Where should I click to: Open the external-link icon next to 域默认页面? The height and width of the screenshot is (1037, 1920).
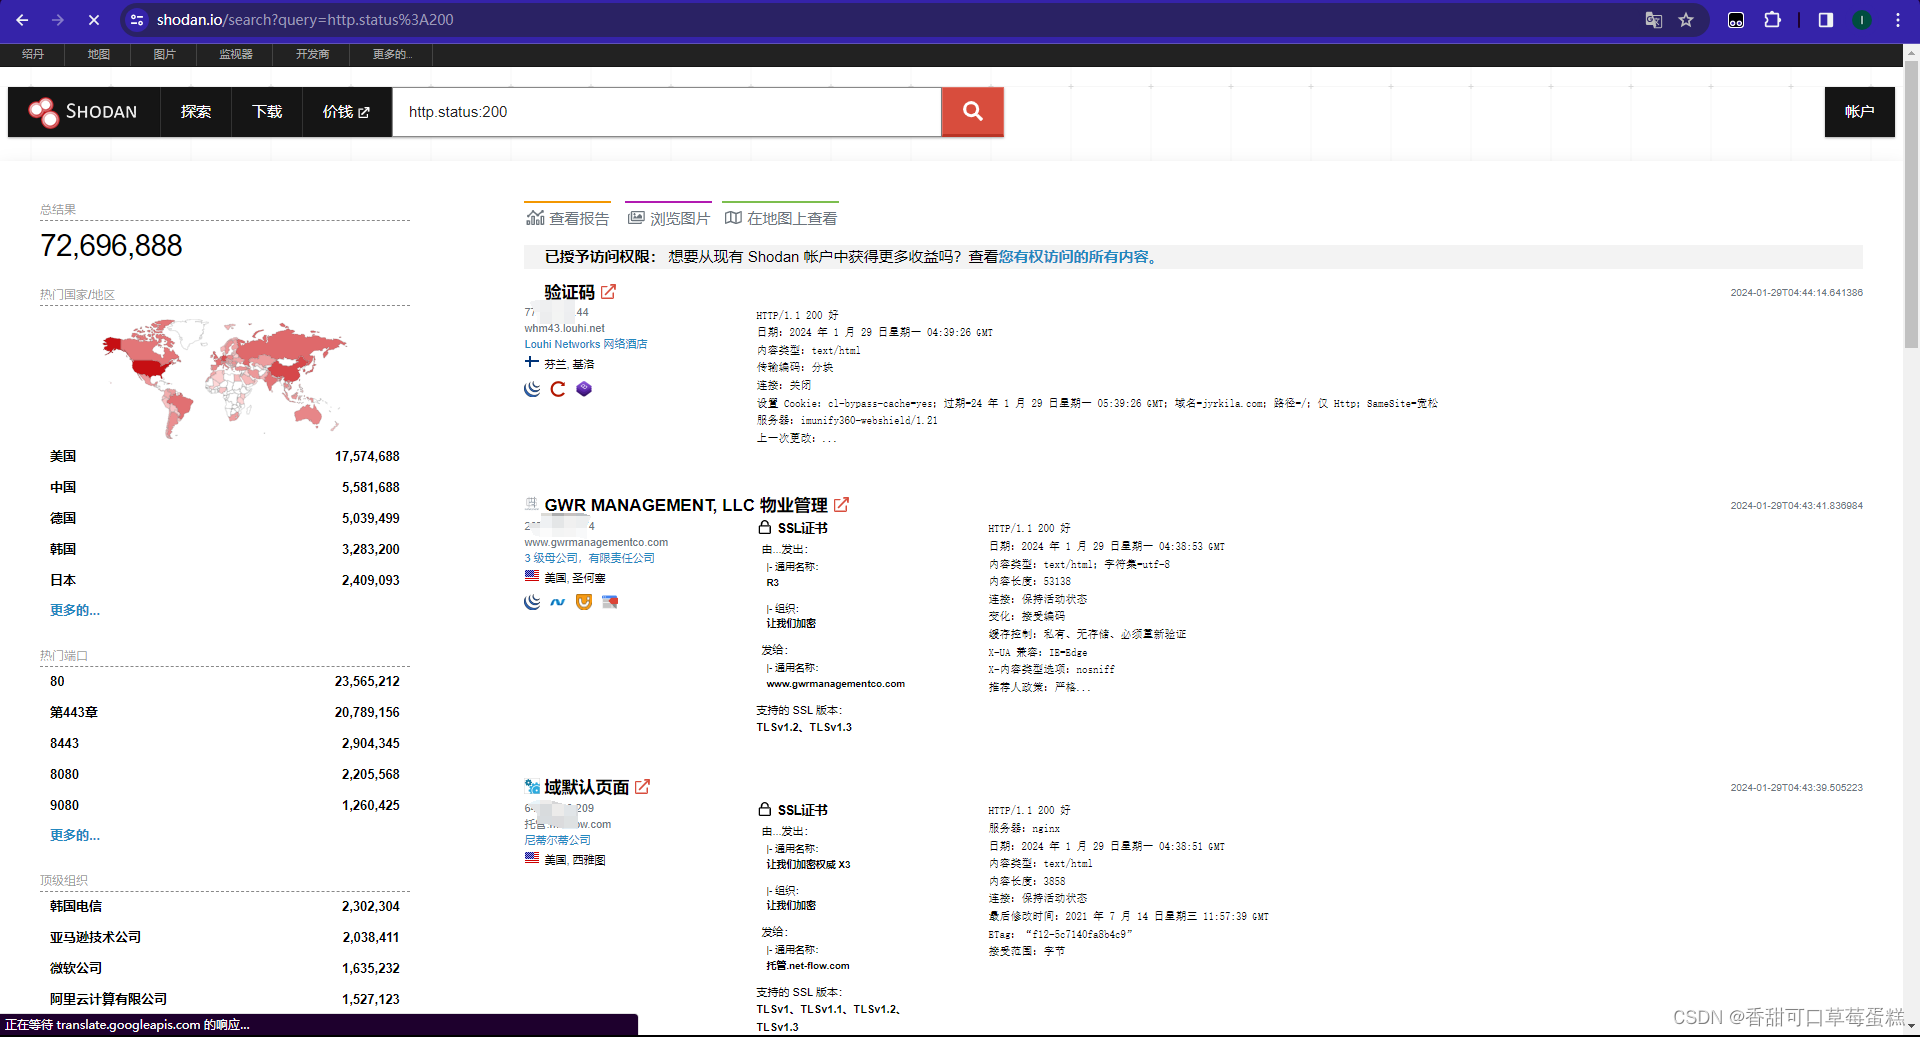[x=644, y=786]
